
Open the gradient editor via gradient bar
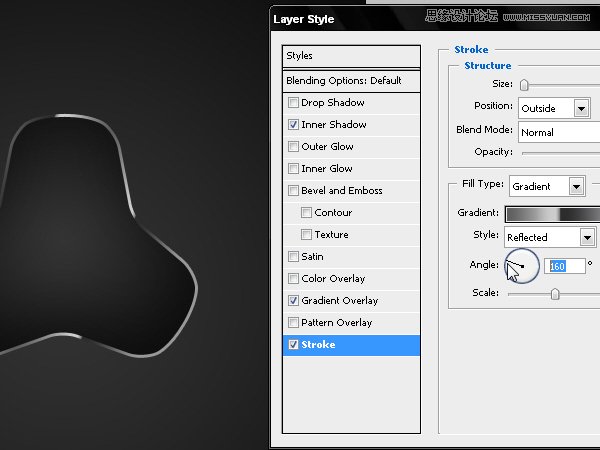coord(553,214)
